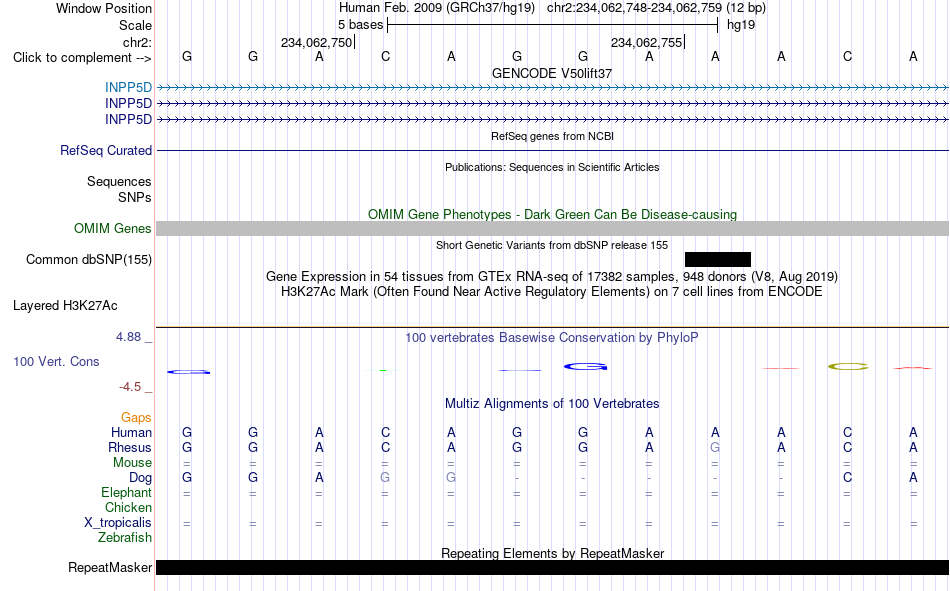
Task: Click the orange Gaps label
Action: (136, 417)
